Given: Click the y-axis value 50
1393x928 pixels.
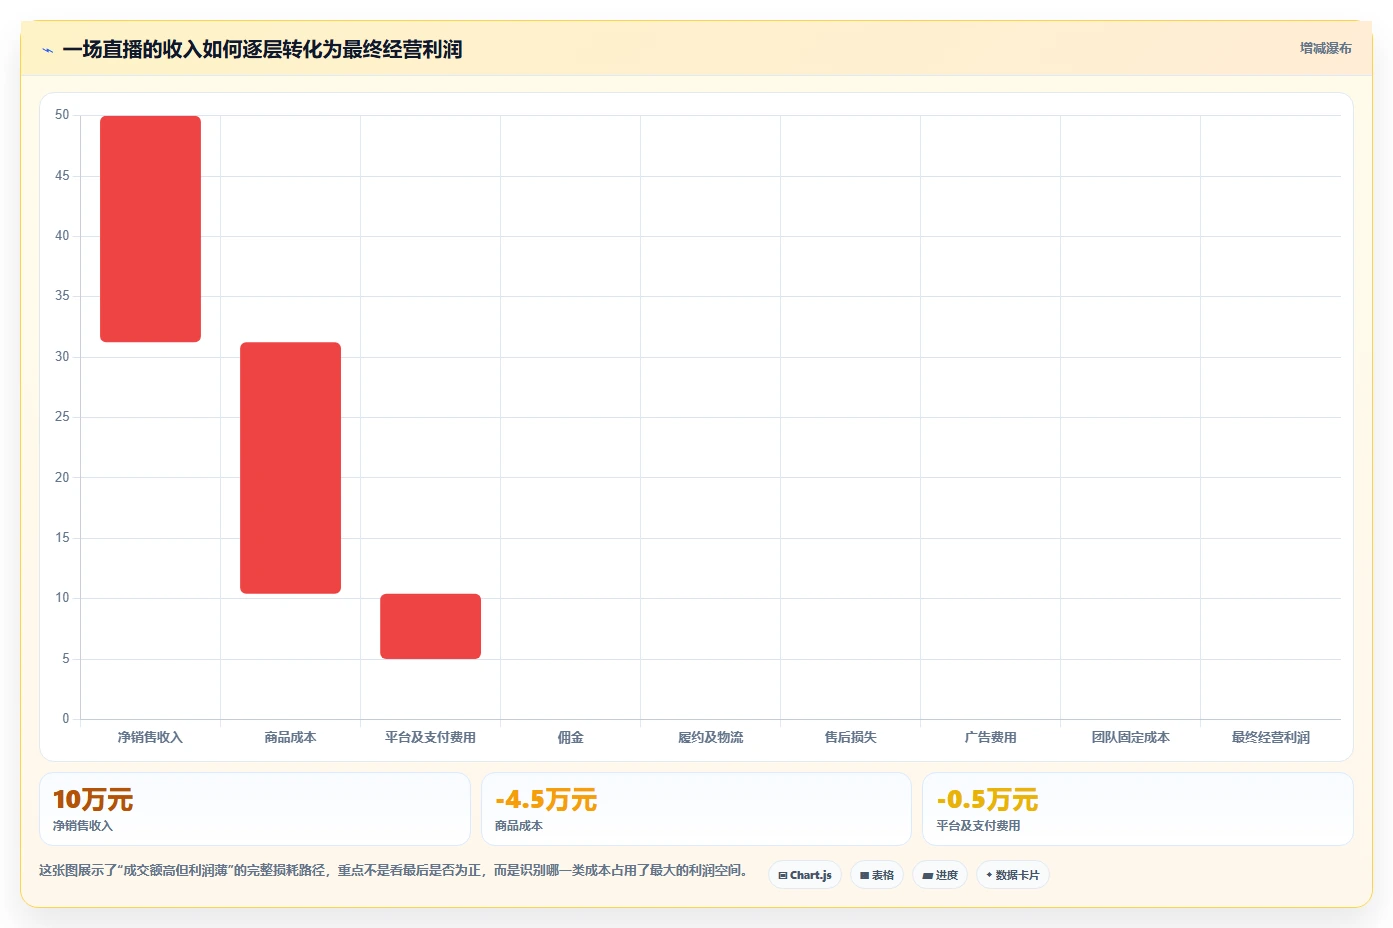Looking at the screenshot, I should coord(62,115).
